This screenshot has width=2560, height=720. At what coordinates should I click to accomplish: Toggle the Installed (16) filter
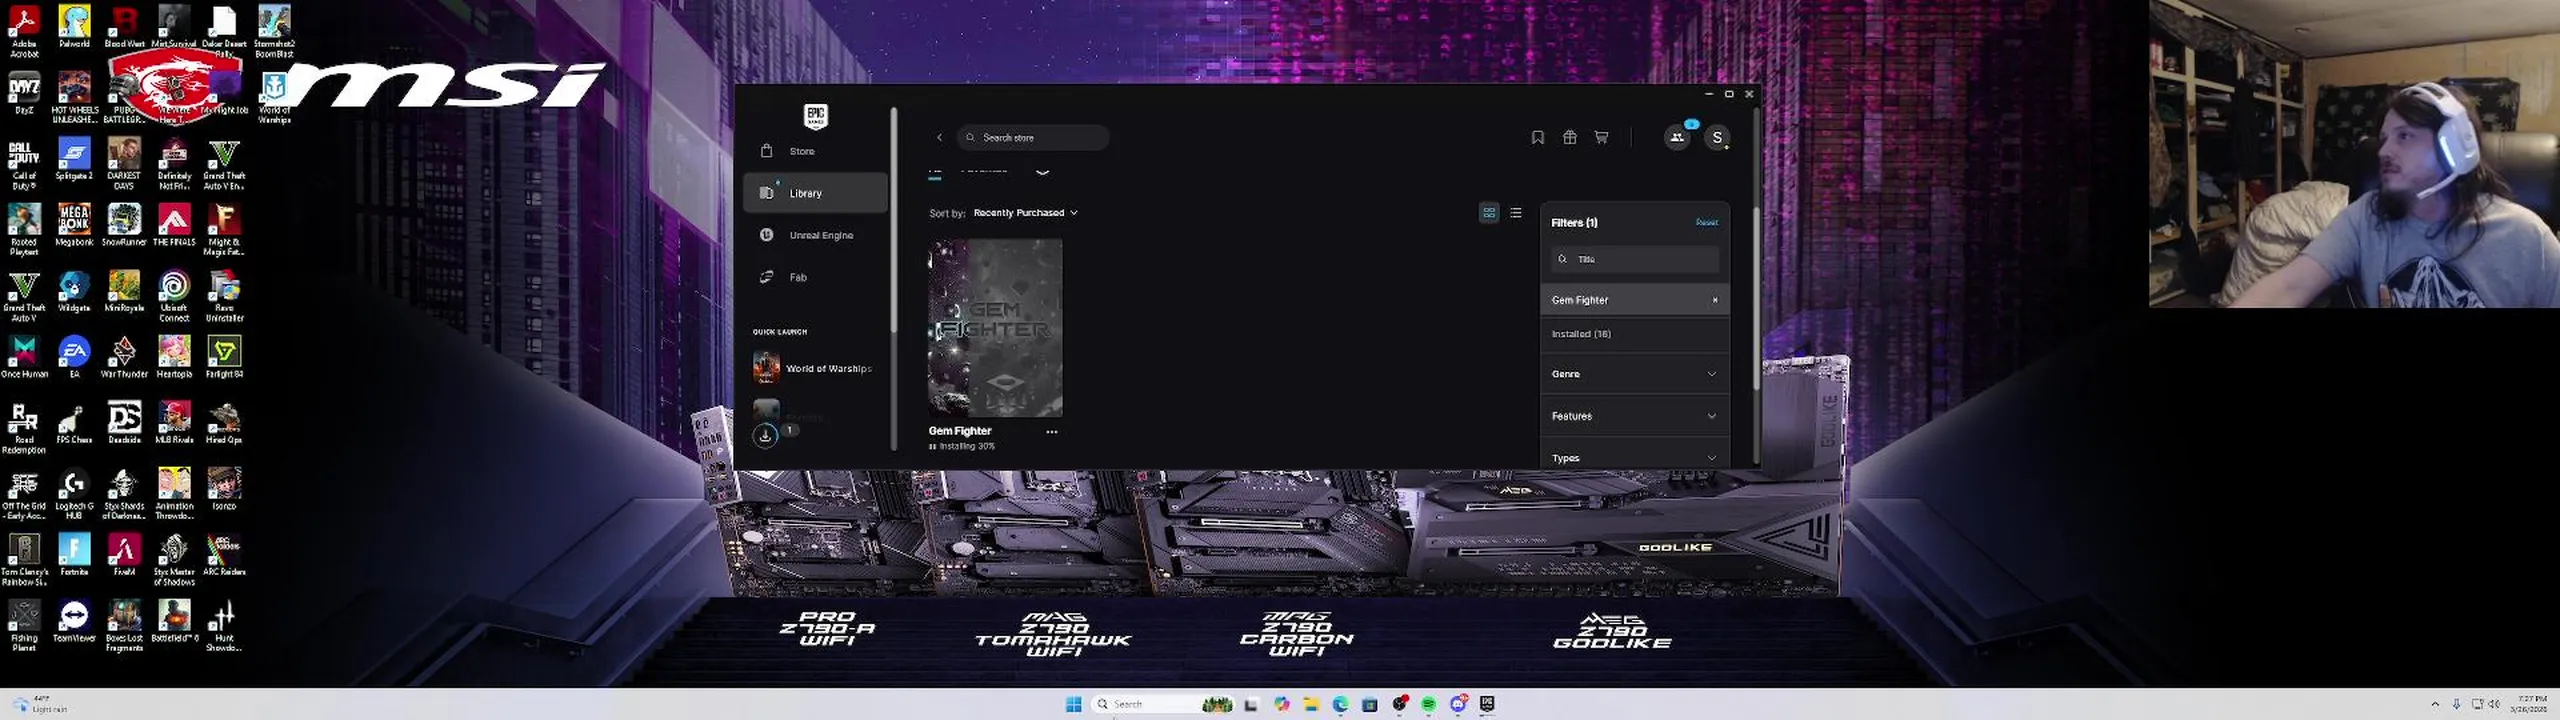click(1635, 334)
